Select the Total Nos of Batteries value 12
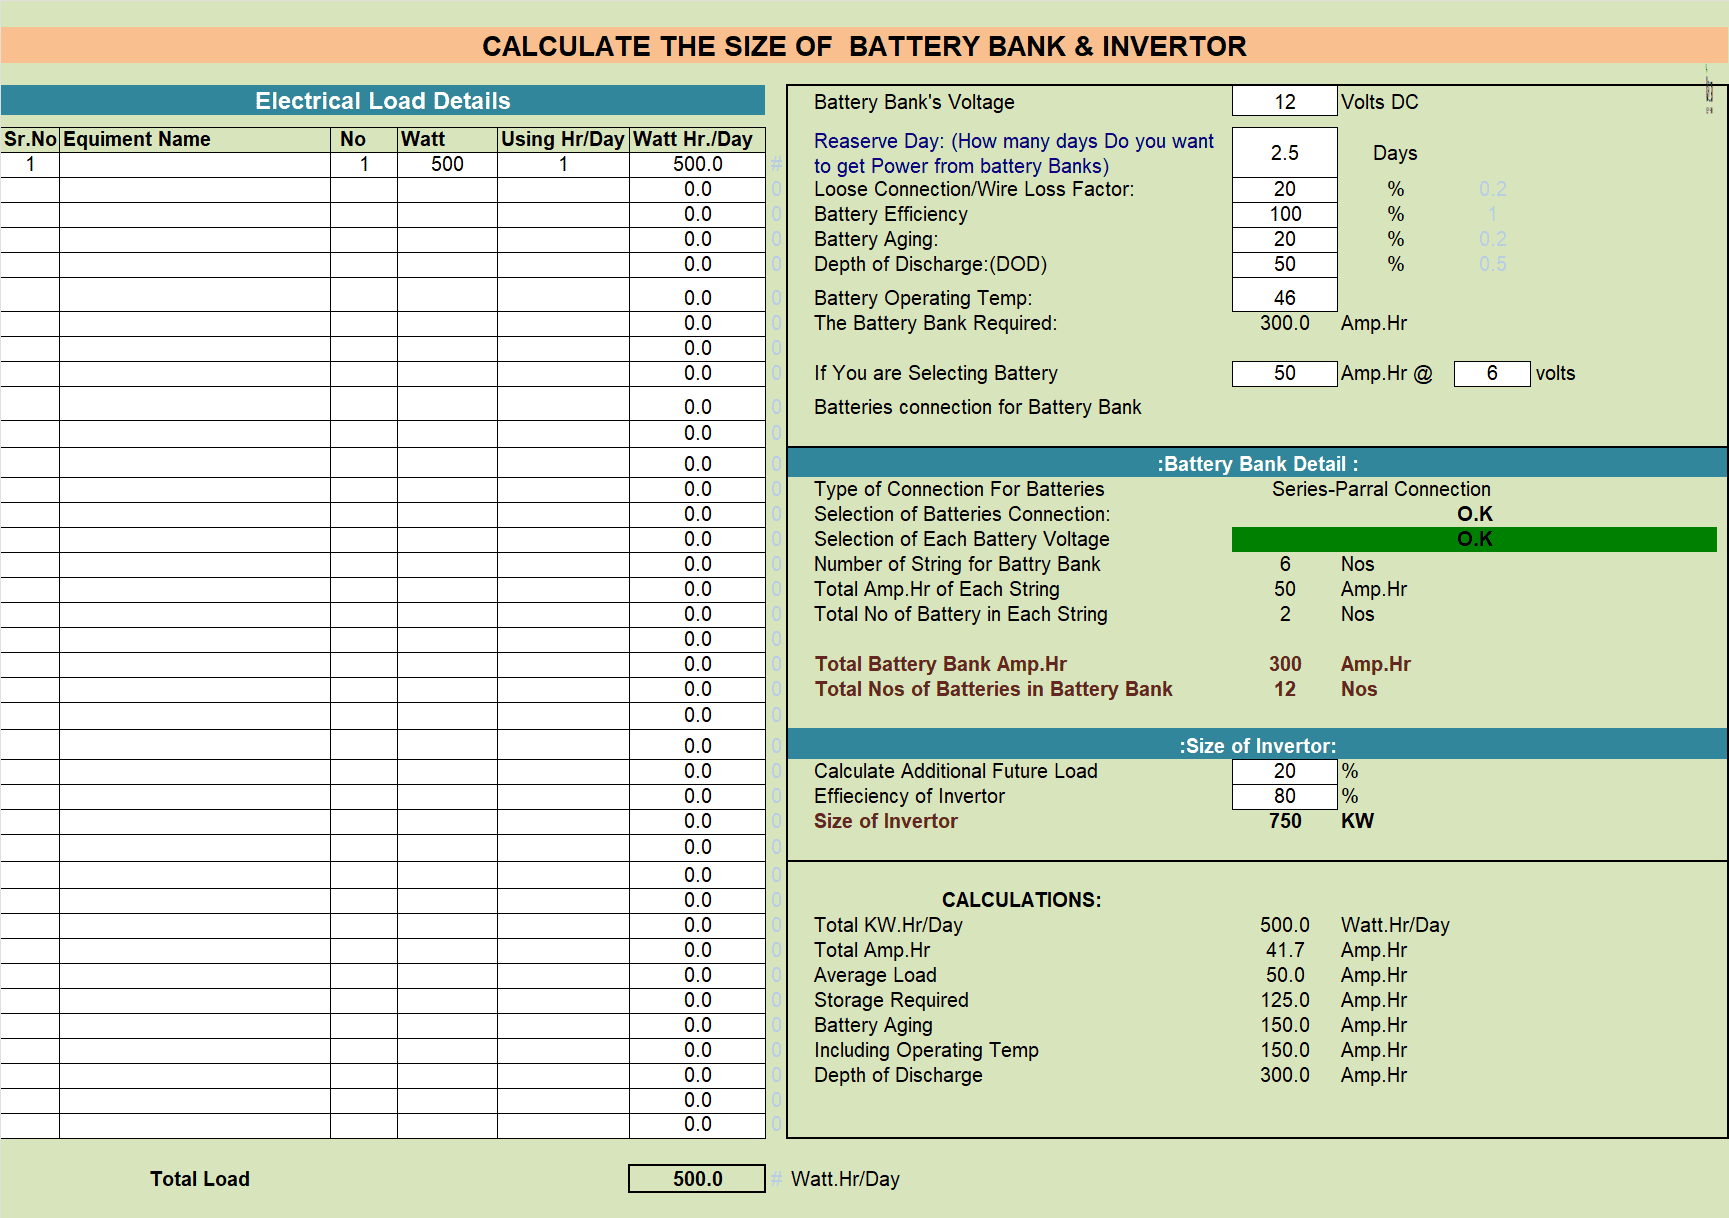Image resolution: width=1729 pixels, height=1218 pixels. (1284, 690)
